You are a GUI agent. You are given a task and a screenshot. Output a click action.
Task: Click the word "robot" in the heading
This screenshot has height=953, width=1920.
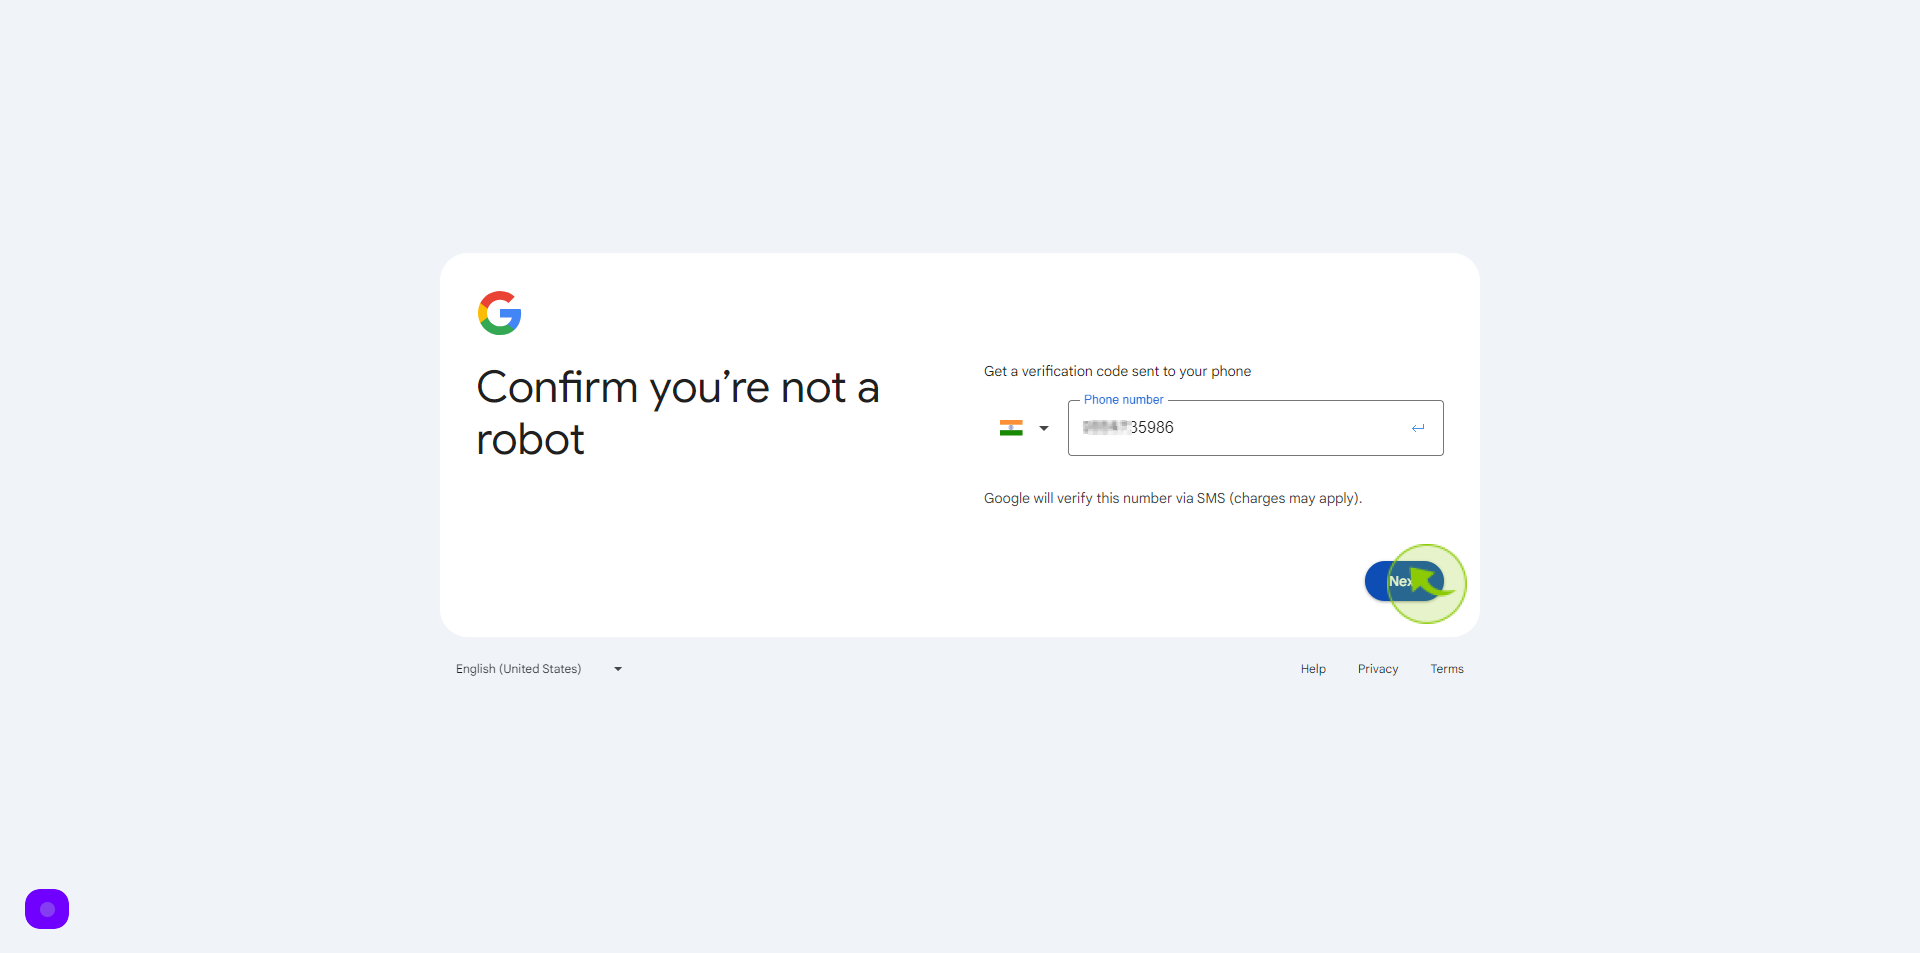(530, 440)
